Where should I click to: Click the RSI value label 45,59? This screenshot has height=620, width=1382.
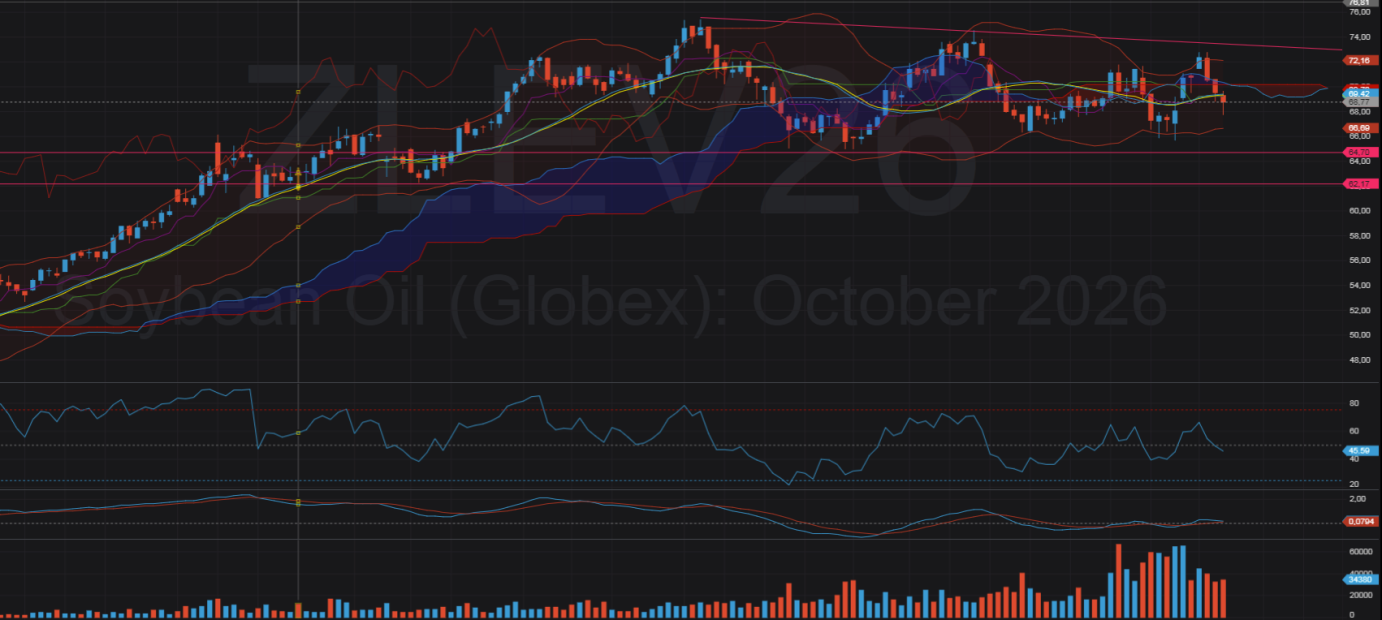(x=1358, y=451)
